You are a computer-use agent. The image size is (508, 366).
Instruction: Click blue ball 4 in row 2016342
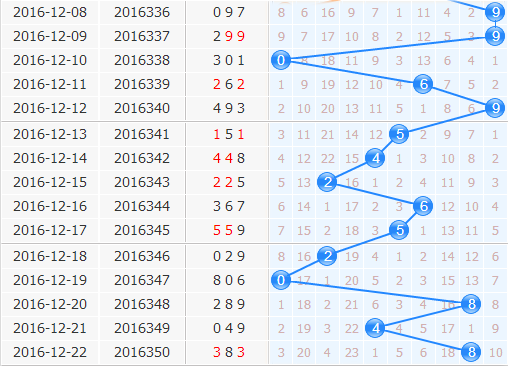point(375,158)
